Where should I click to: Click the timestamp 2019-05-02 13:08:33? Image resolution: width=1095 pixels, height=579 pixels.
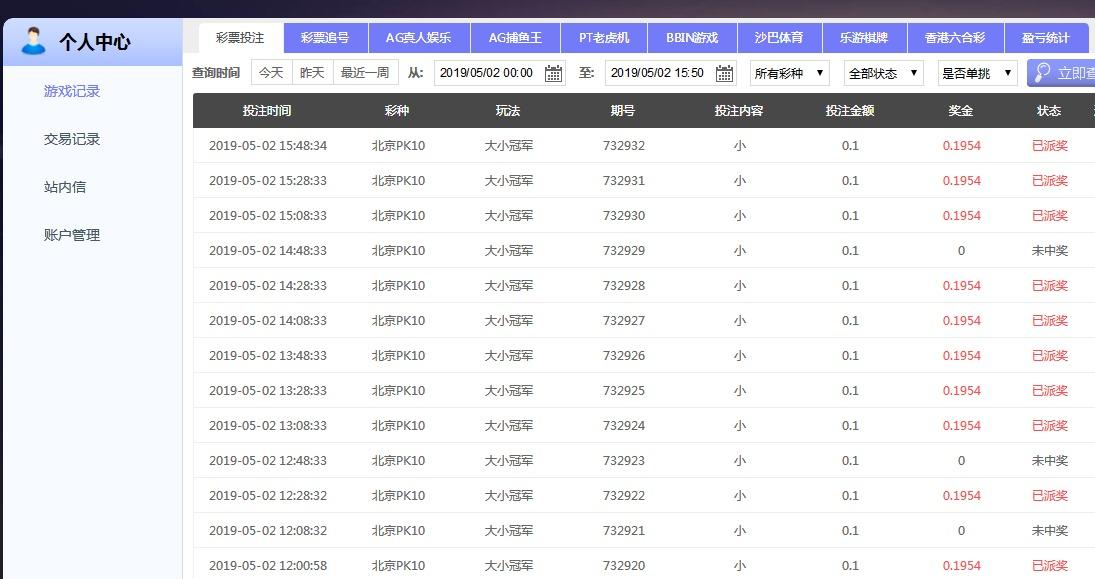point(267,425)
